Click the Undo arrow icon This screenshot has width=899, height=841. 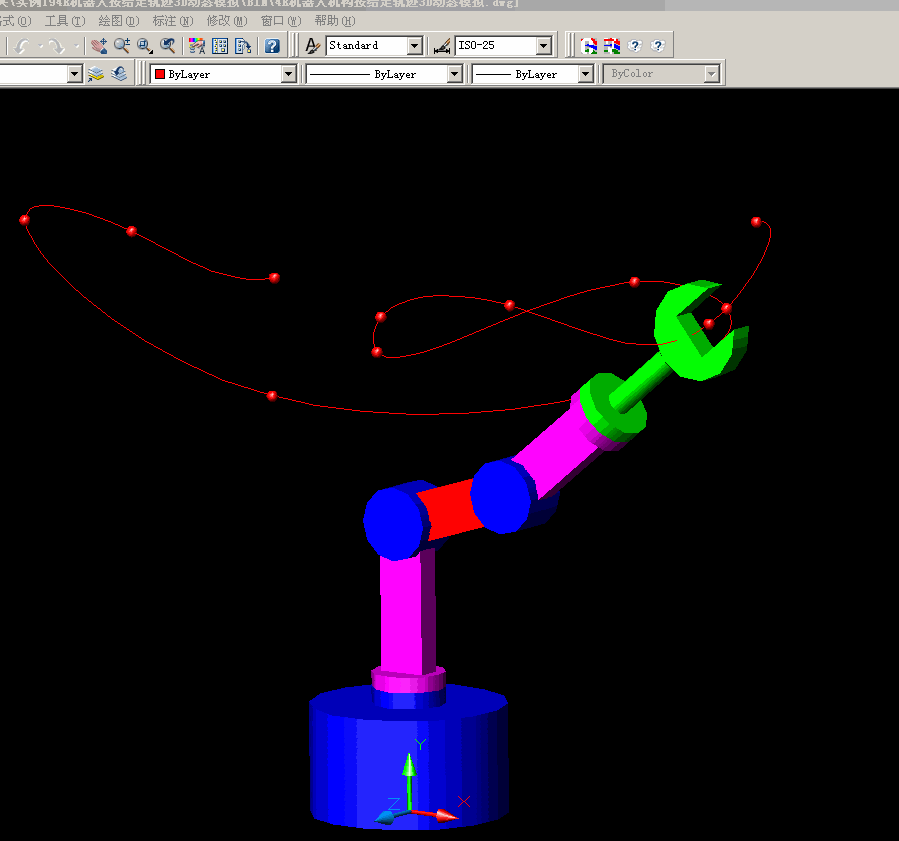click(x=22, y=46)
